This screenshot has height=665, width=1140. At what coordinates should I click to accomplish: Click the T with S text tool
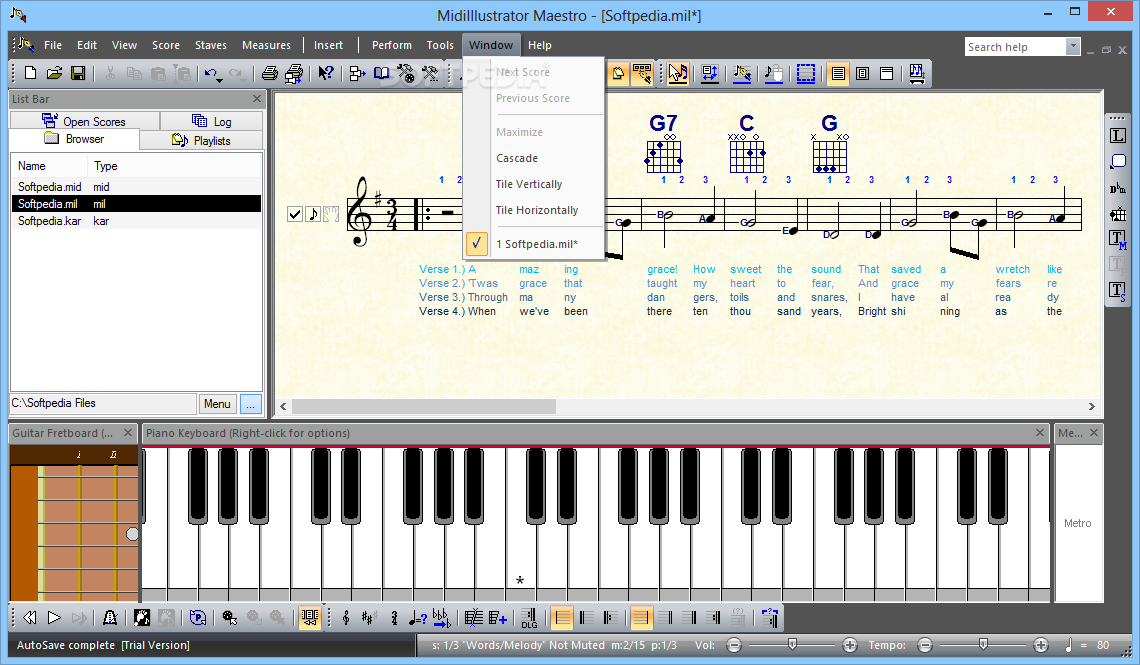tap(1117, 291)
